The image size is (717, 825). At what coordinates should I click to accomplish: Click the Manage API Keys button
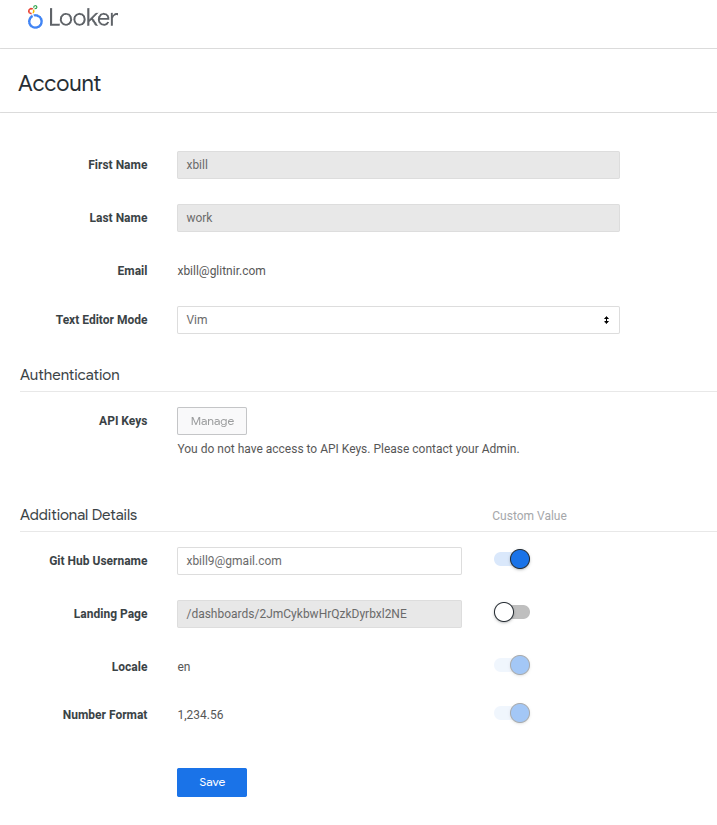coord(212,421)
